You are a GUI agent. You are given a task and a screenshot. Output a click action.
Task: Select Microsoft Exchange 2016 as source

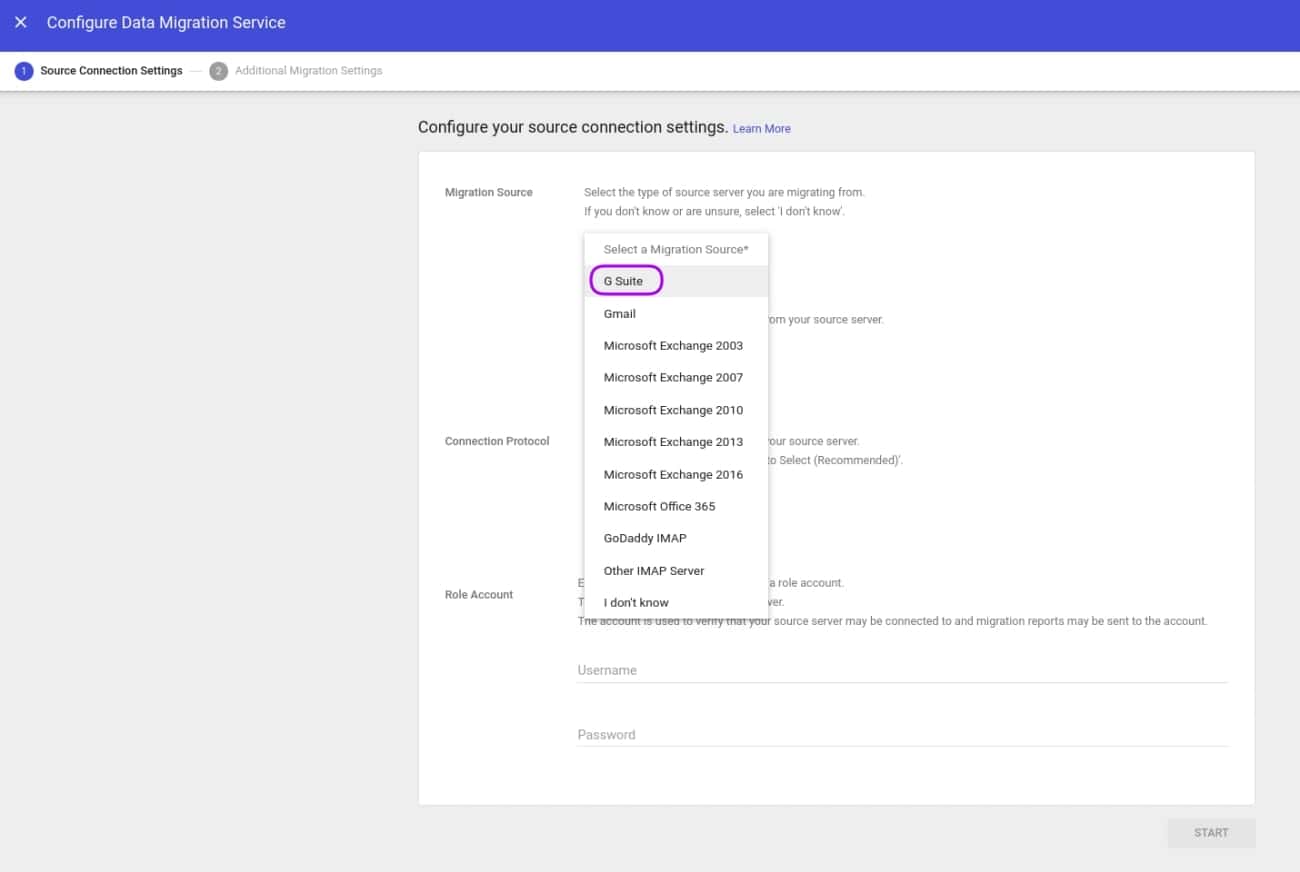click(673, 474)
